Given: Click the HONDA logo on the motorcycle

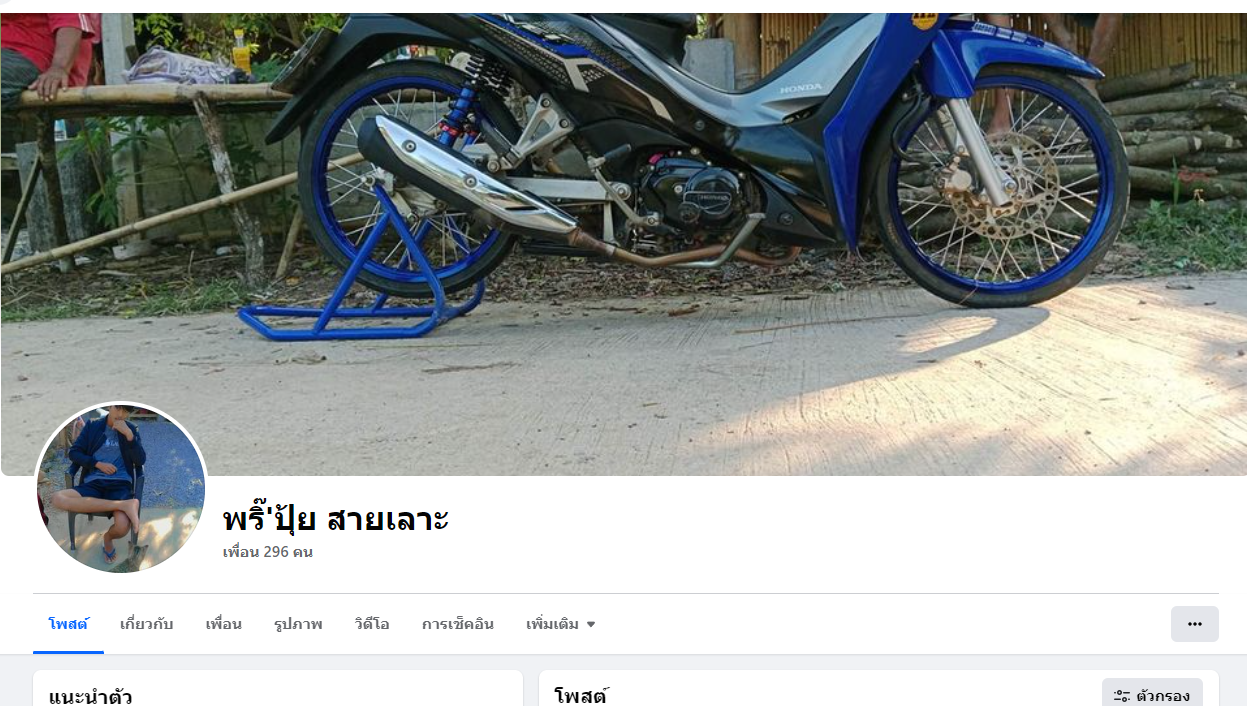Looking at the screenshot, I should click(x=802, y=88).
